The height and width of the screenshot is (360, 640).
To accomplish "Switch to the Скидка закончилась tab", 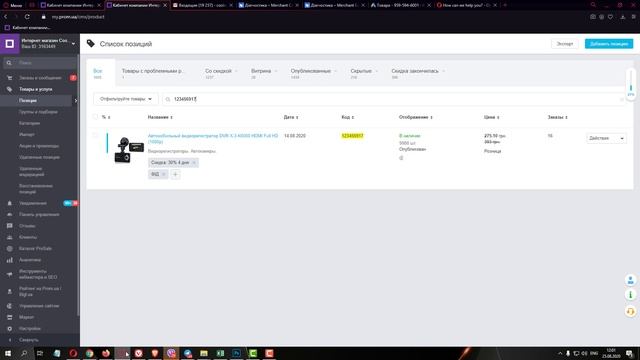I will tap(418, 73).
